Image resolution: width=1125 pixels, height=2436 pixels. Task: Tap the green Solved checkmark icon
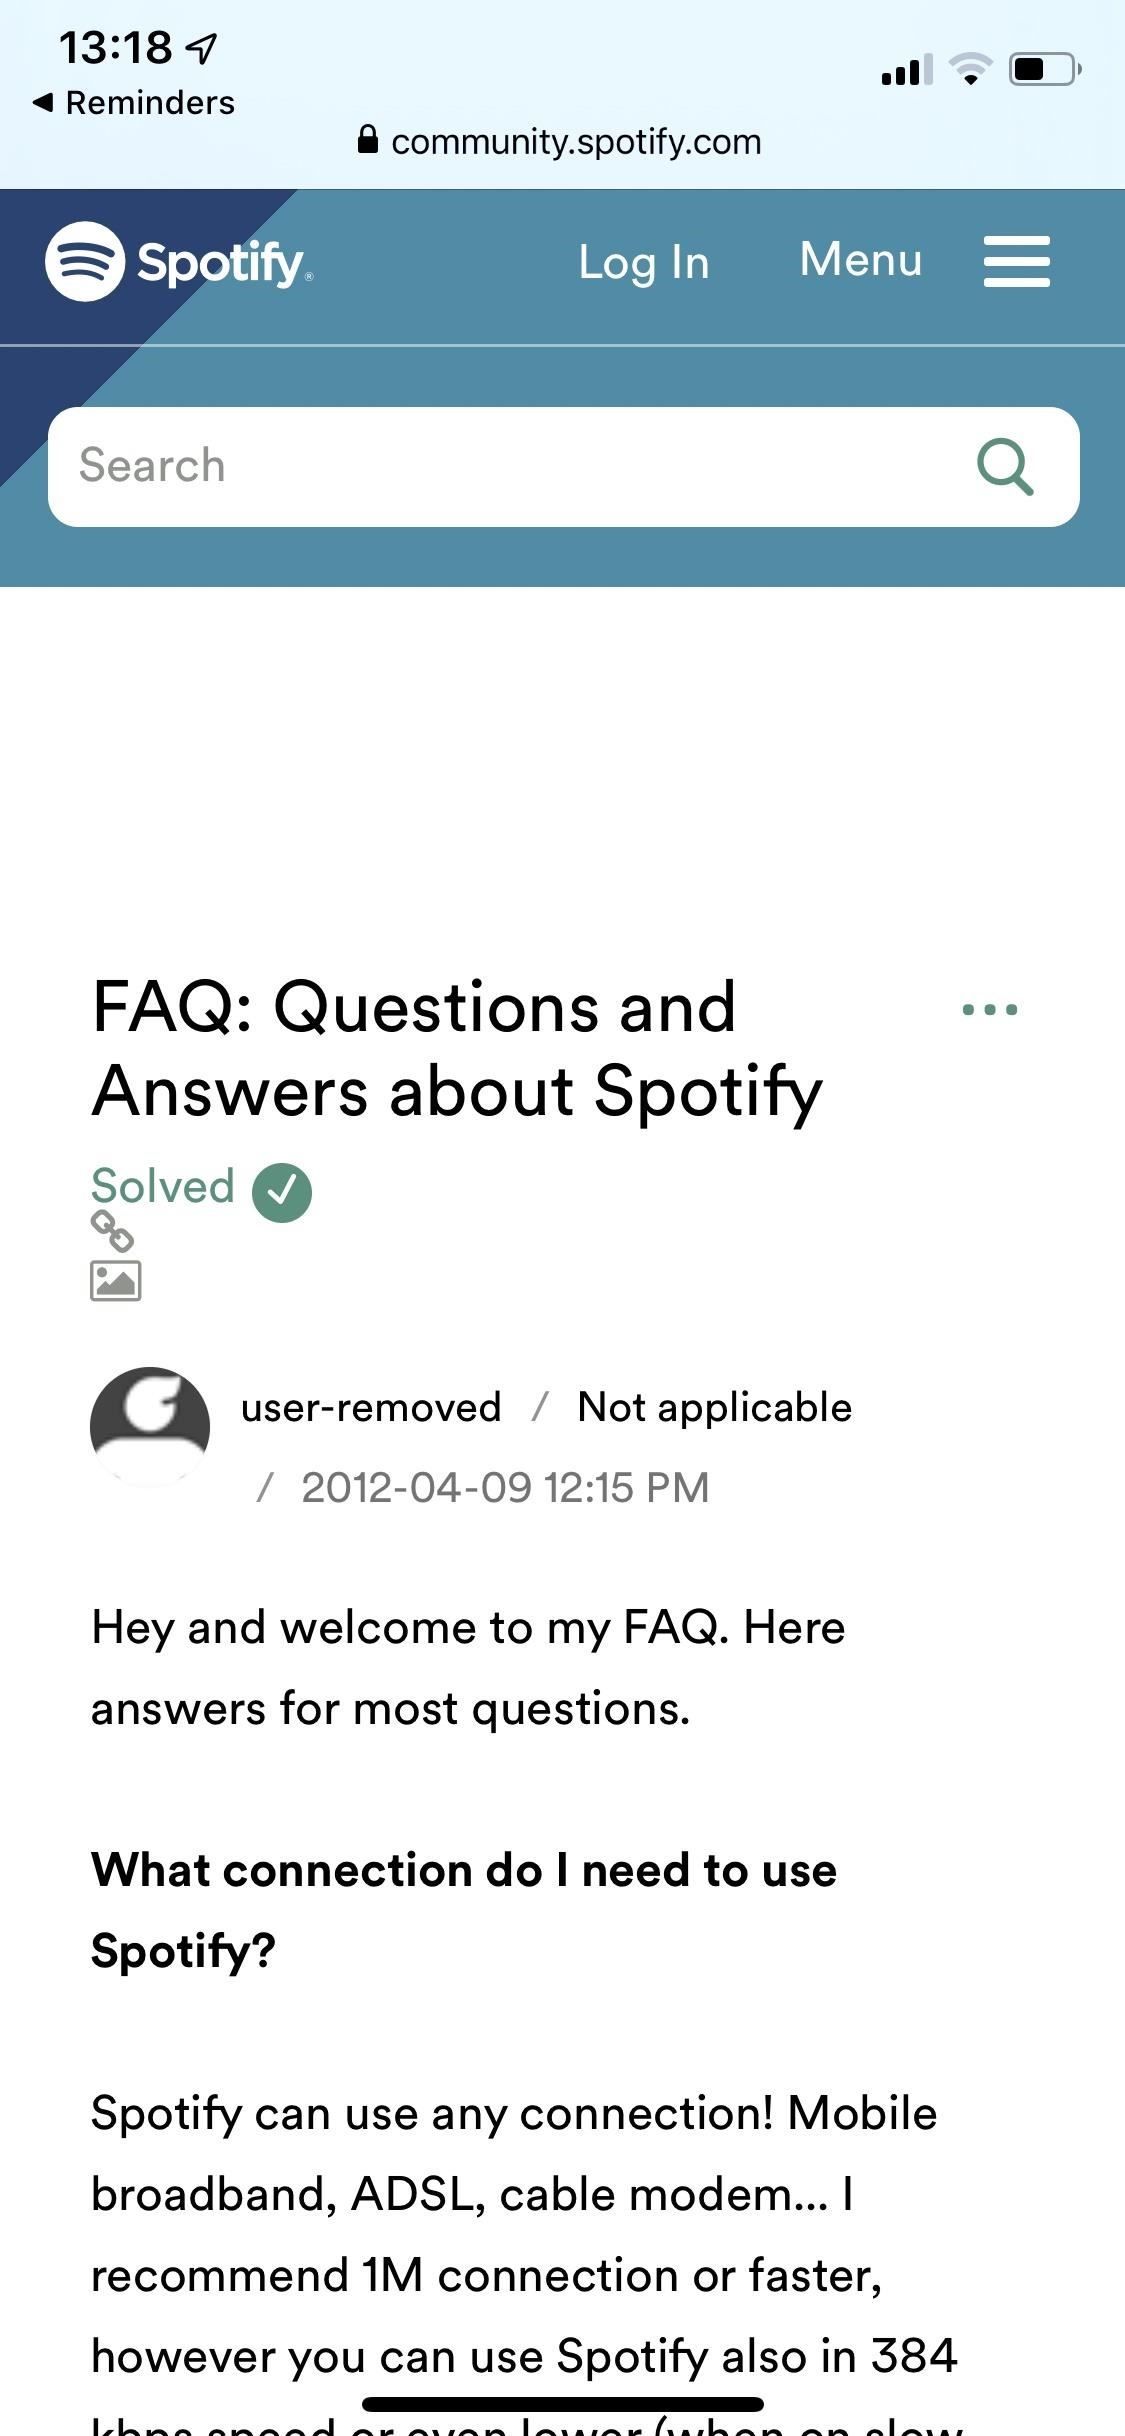(x=282, y=1192)
